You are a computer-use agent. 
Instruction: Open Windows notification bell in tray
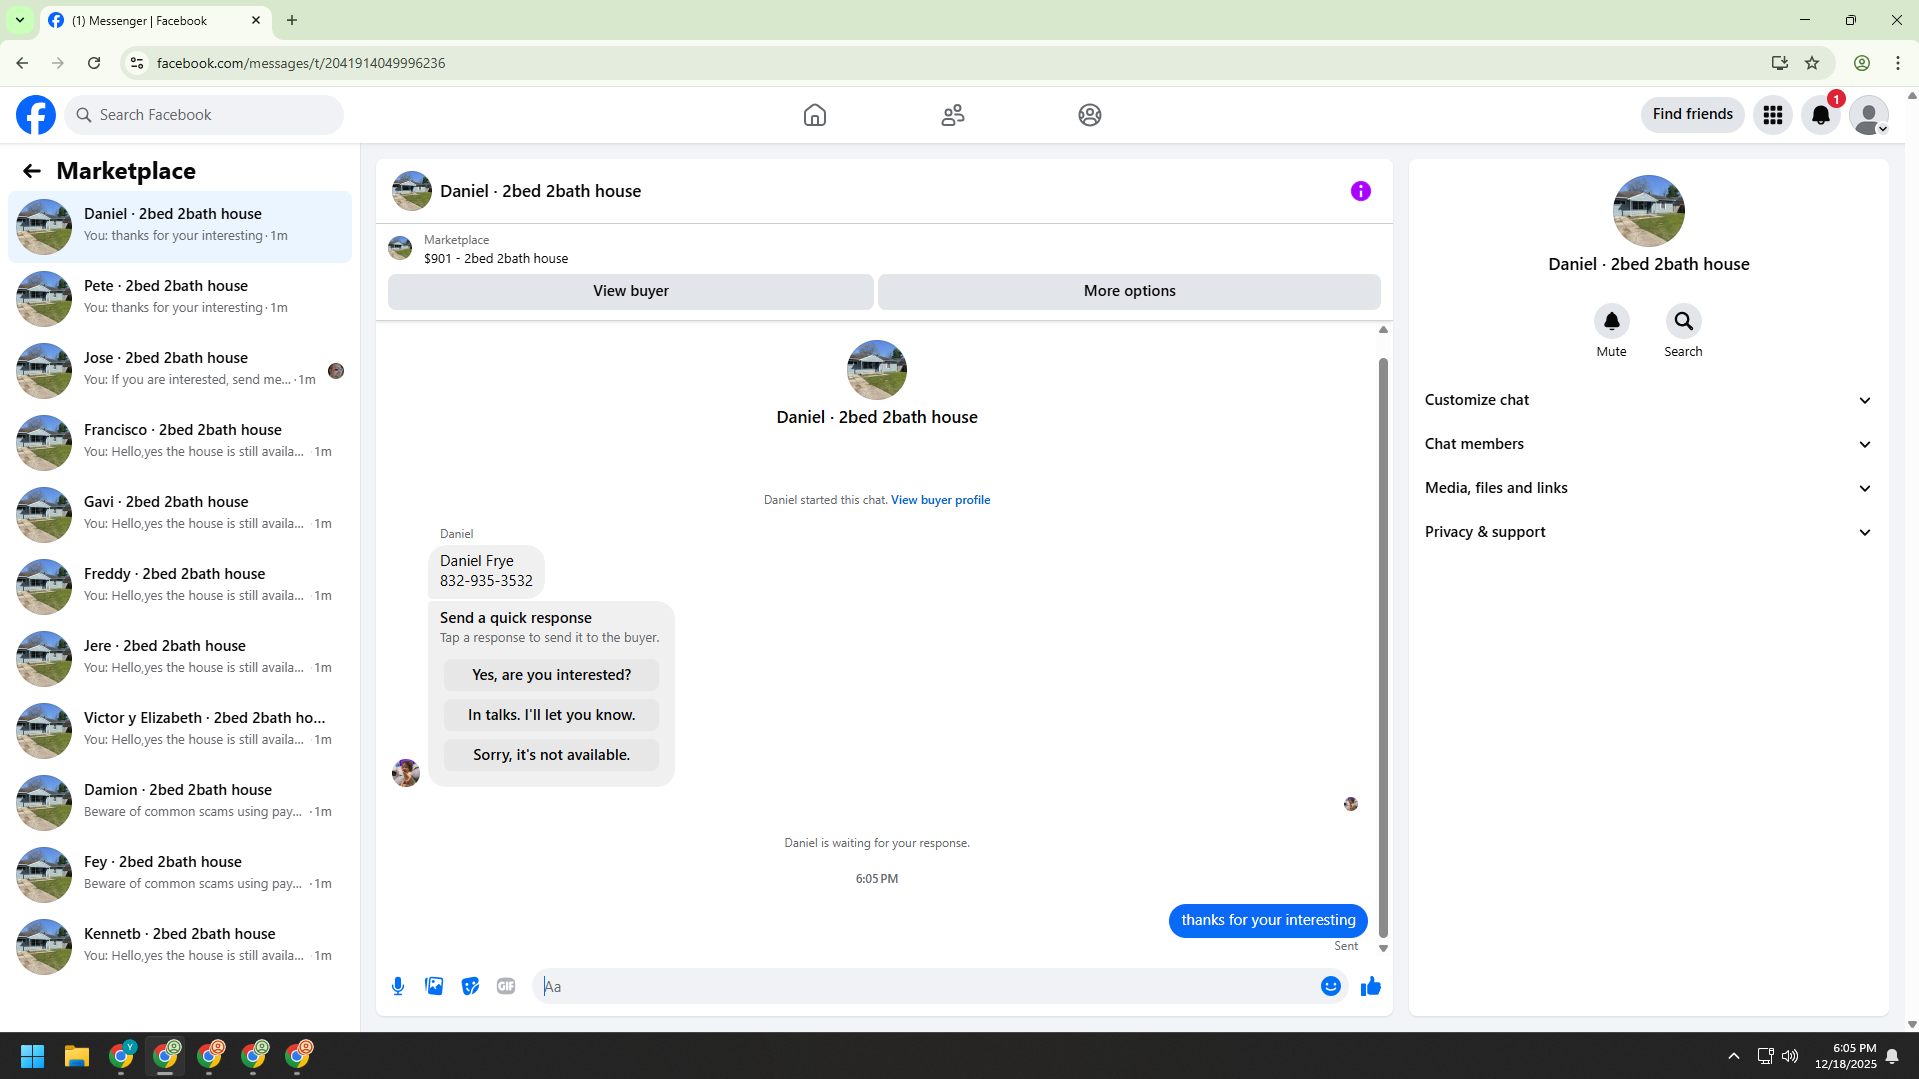(x=1893, y=1056)
